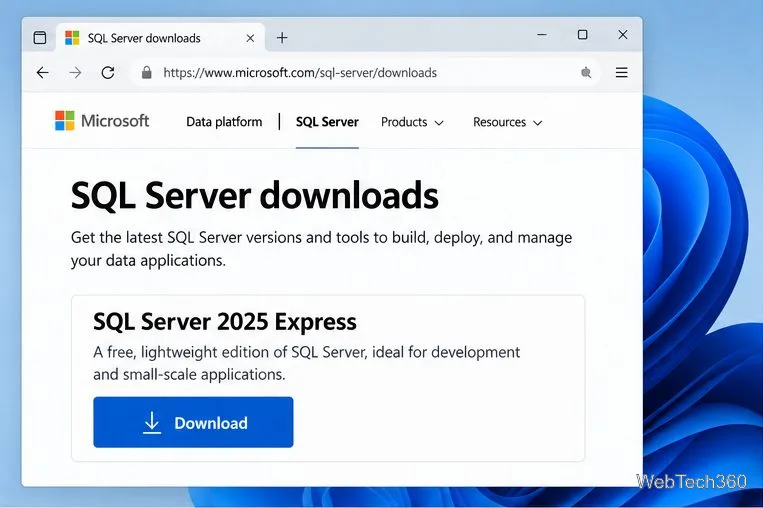This screenshot has height=508, width=763.
Task: View site info via the padlock icon
Action: [x=146, y=73]
